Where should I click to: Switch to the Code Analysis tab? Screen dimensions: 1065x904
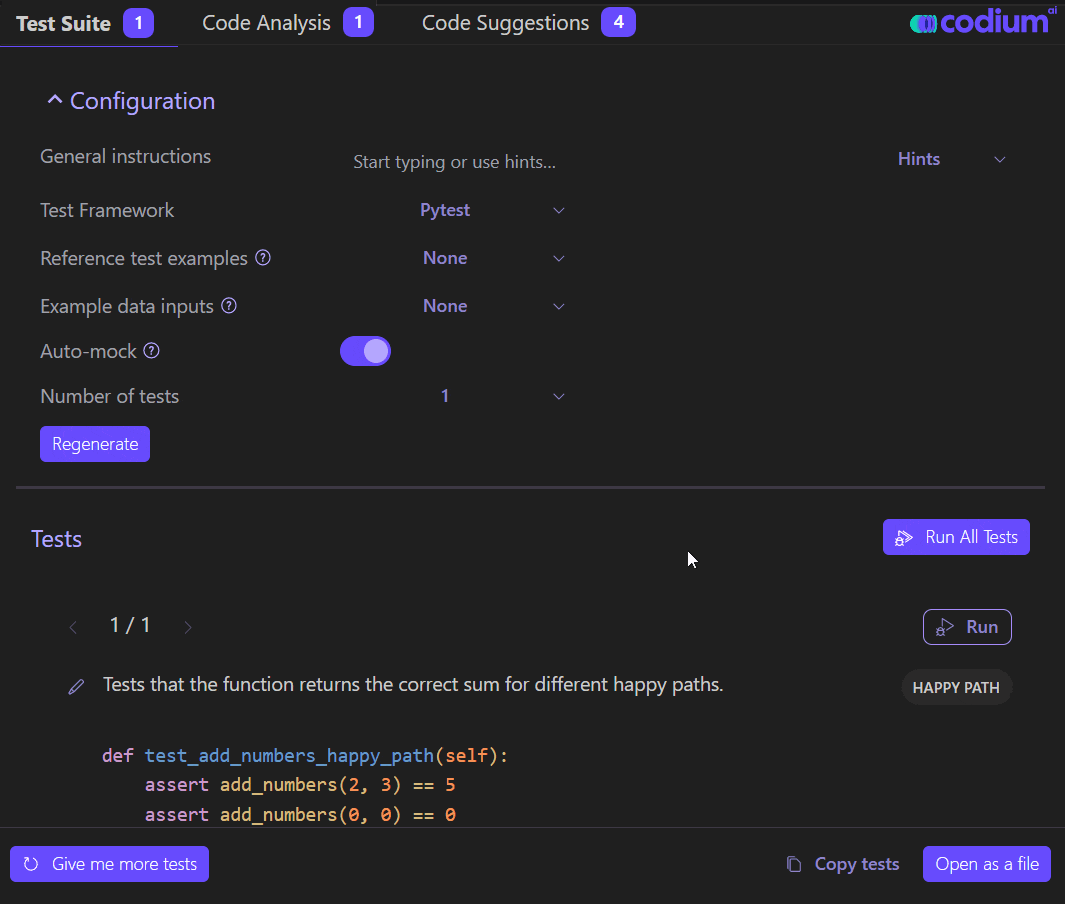266,21
